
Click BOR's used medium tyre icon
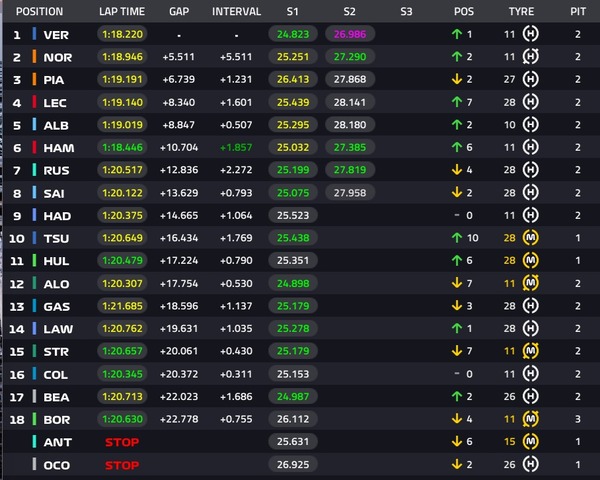click(530, 419)
